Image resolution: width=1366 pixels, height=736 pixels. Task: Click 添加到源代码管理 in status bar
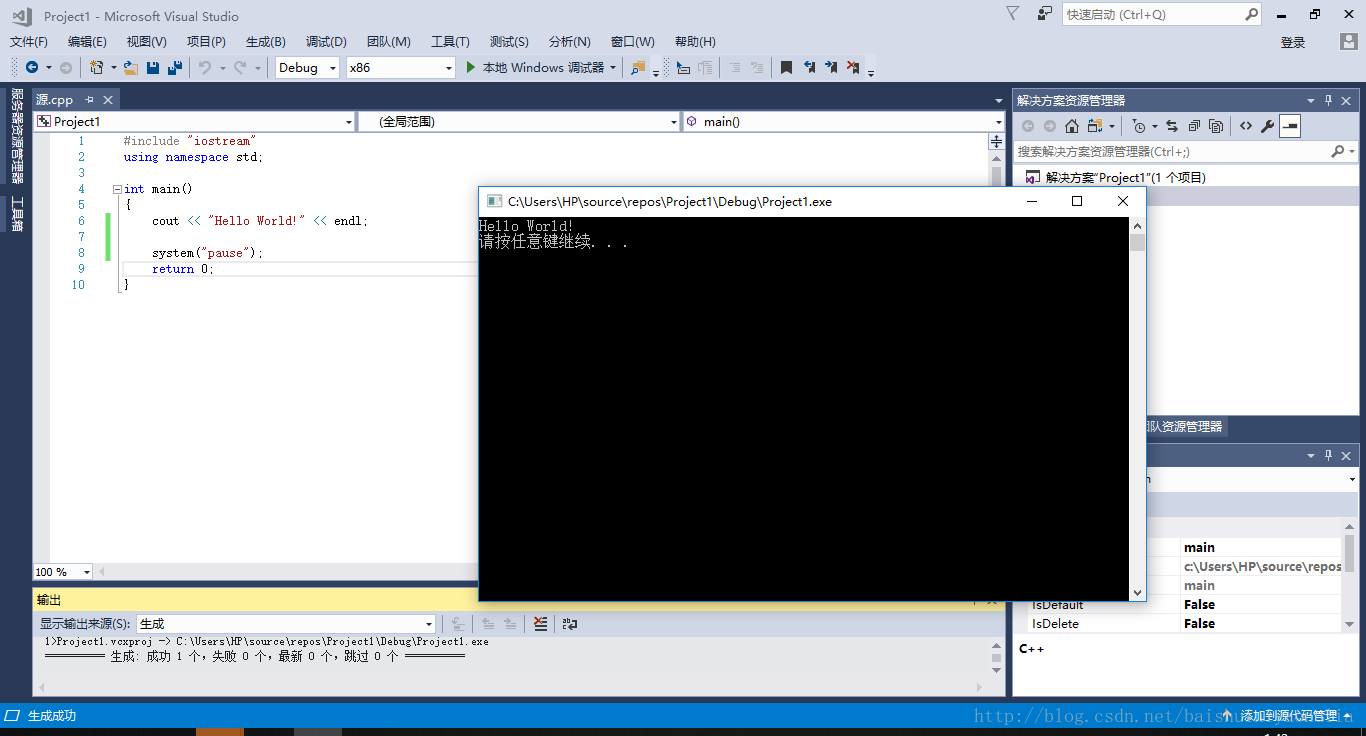pyautogui.click(x=1288, y=716)
